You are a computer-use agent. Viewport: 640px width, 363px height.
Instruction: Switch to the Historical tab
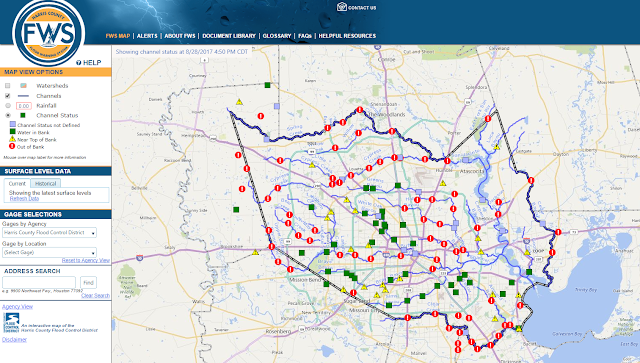coord(46,183)
